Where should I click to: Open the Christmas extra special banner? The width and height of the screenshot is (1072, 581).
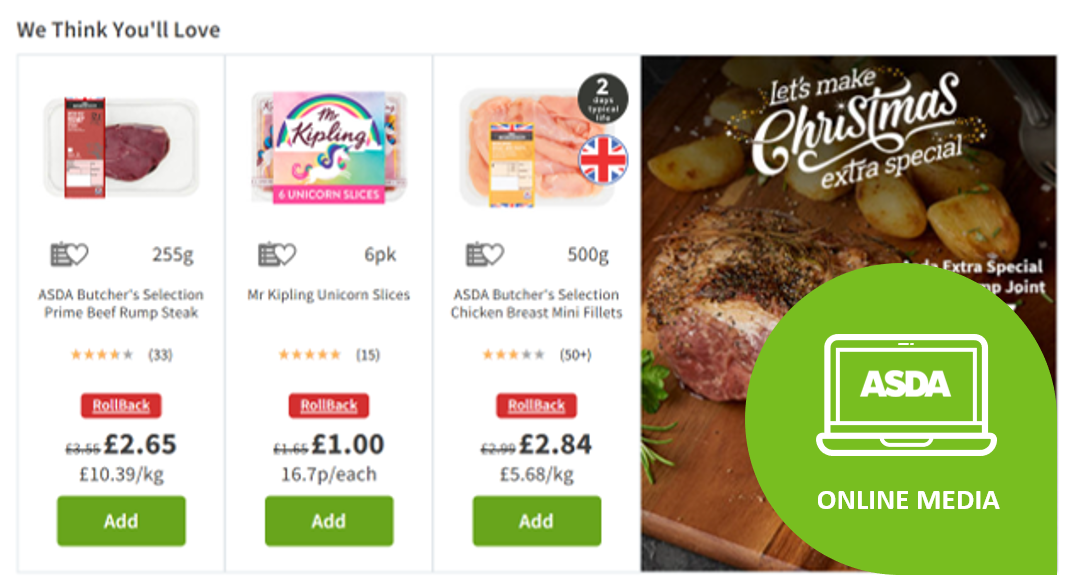click(848, 205)
